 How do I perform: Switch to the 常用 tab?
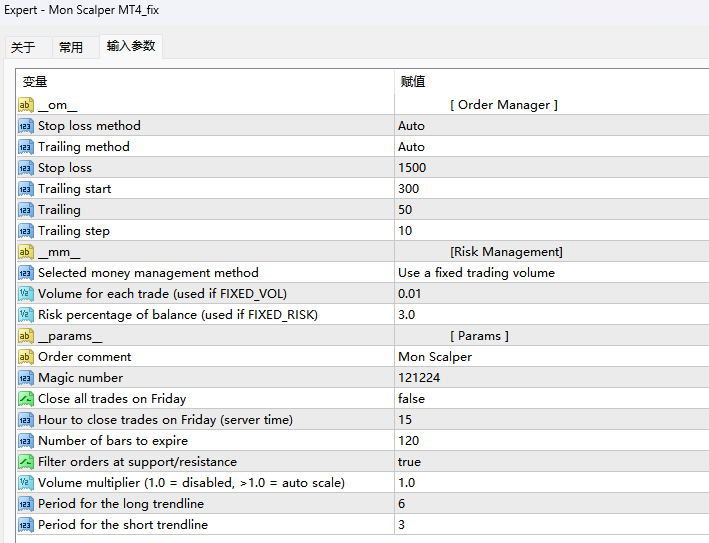71,47
